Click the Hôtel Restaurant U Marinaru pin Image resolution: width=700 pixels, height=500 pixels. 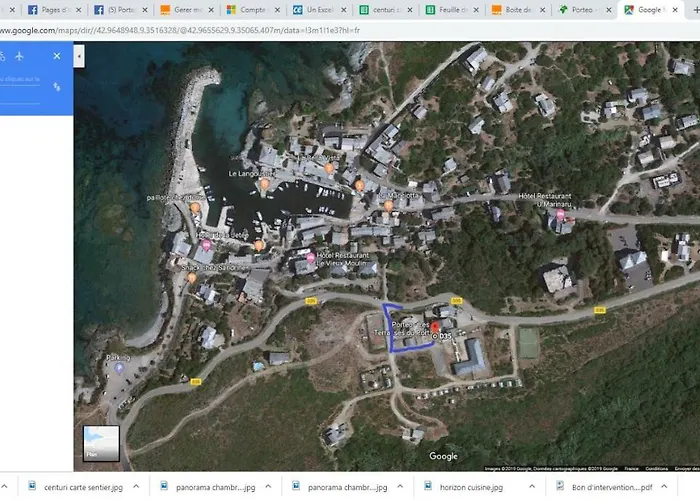tap(561, 215)
